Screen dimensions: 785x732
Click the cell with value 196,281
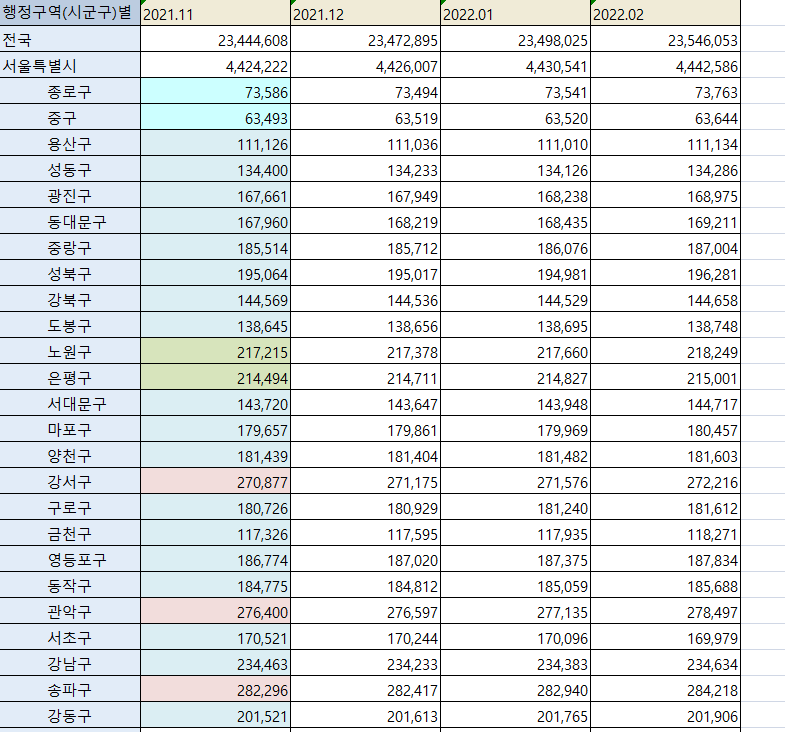click(666, 273)
